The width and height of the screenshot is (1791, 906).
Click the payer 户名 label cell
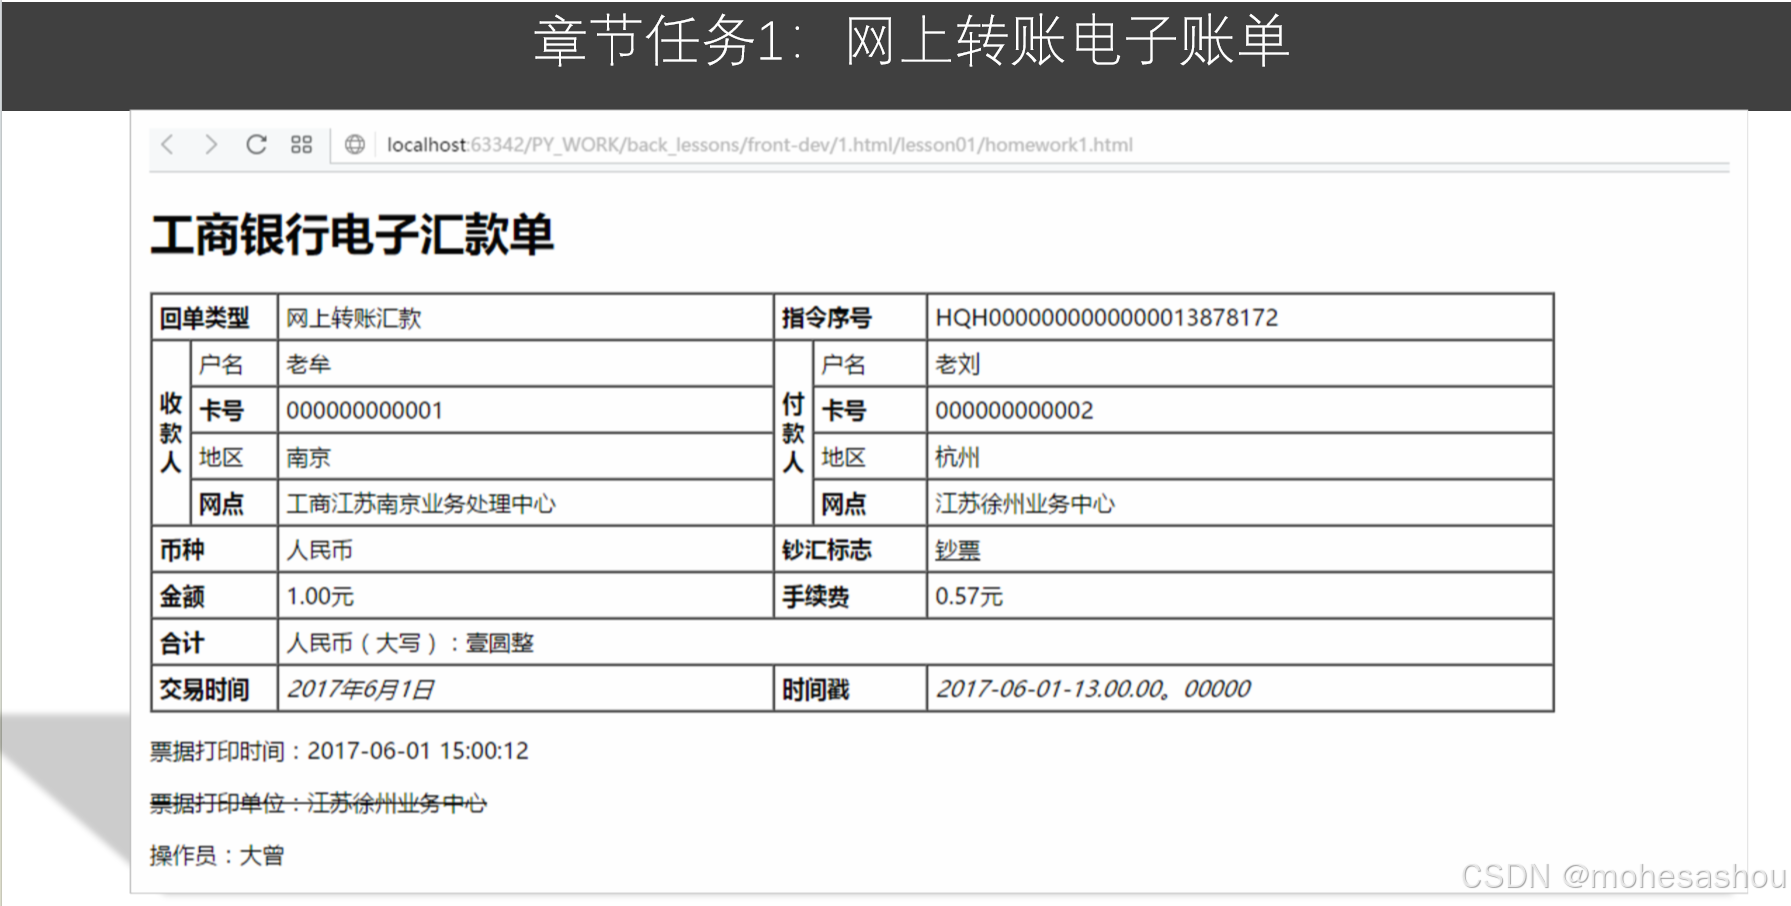pyautogui.click(x=870, y=364)
